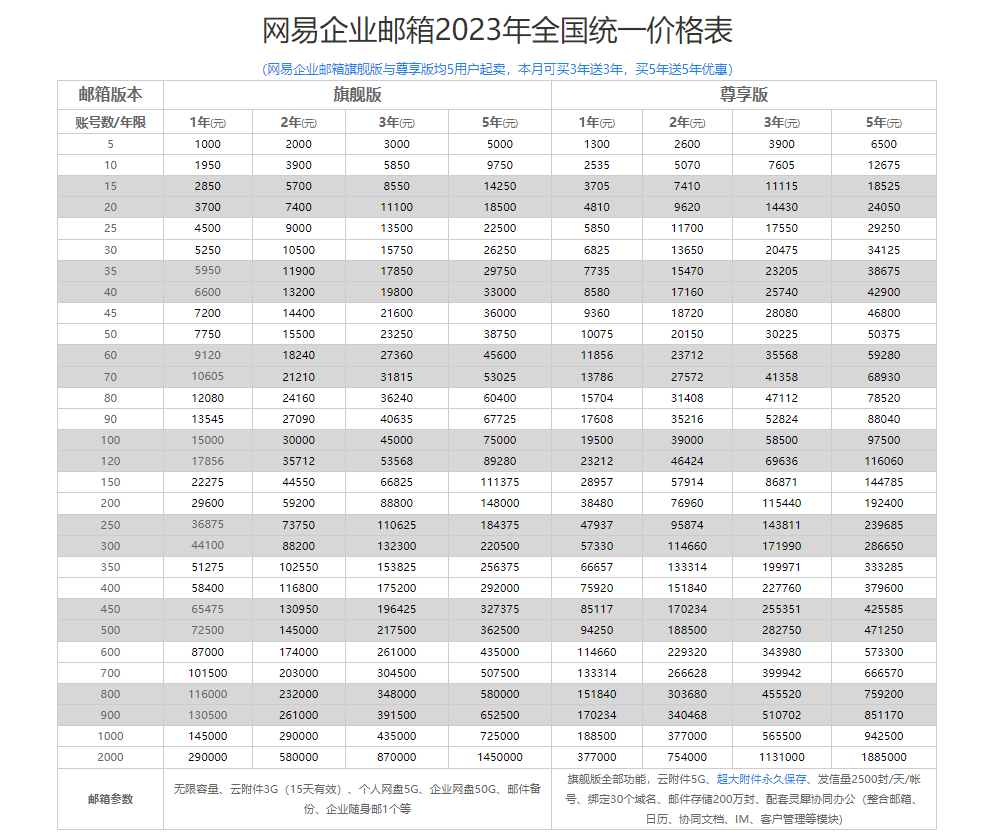The image size is (981, 835).
Task: Select the 5年 header under 尊享版
Action: 883,122
